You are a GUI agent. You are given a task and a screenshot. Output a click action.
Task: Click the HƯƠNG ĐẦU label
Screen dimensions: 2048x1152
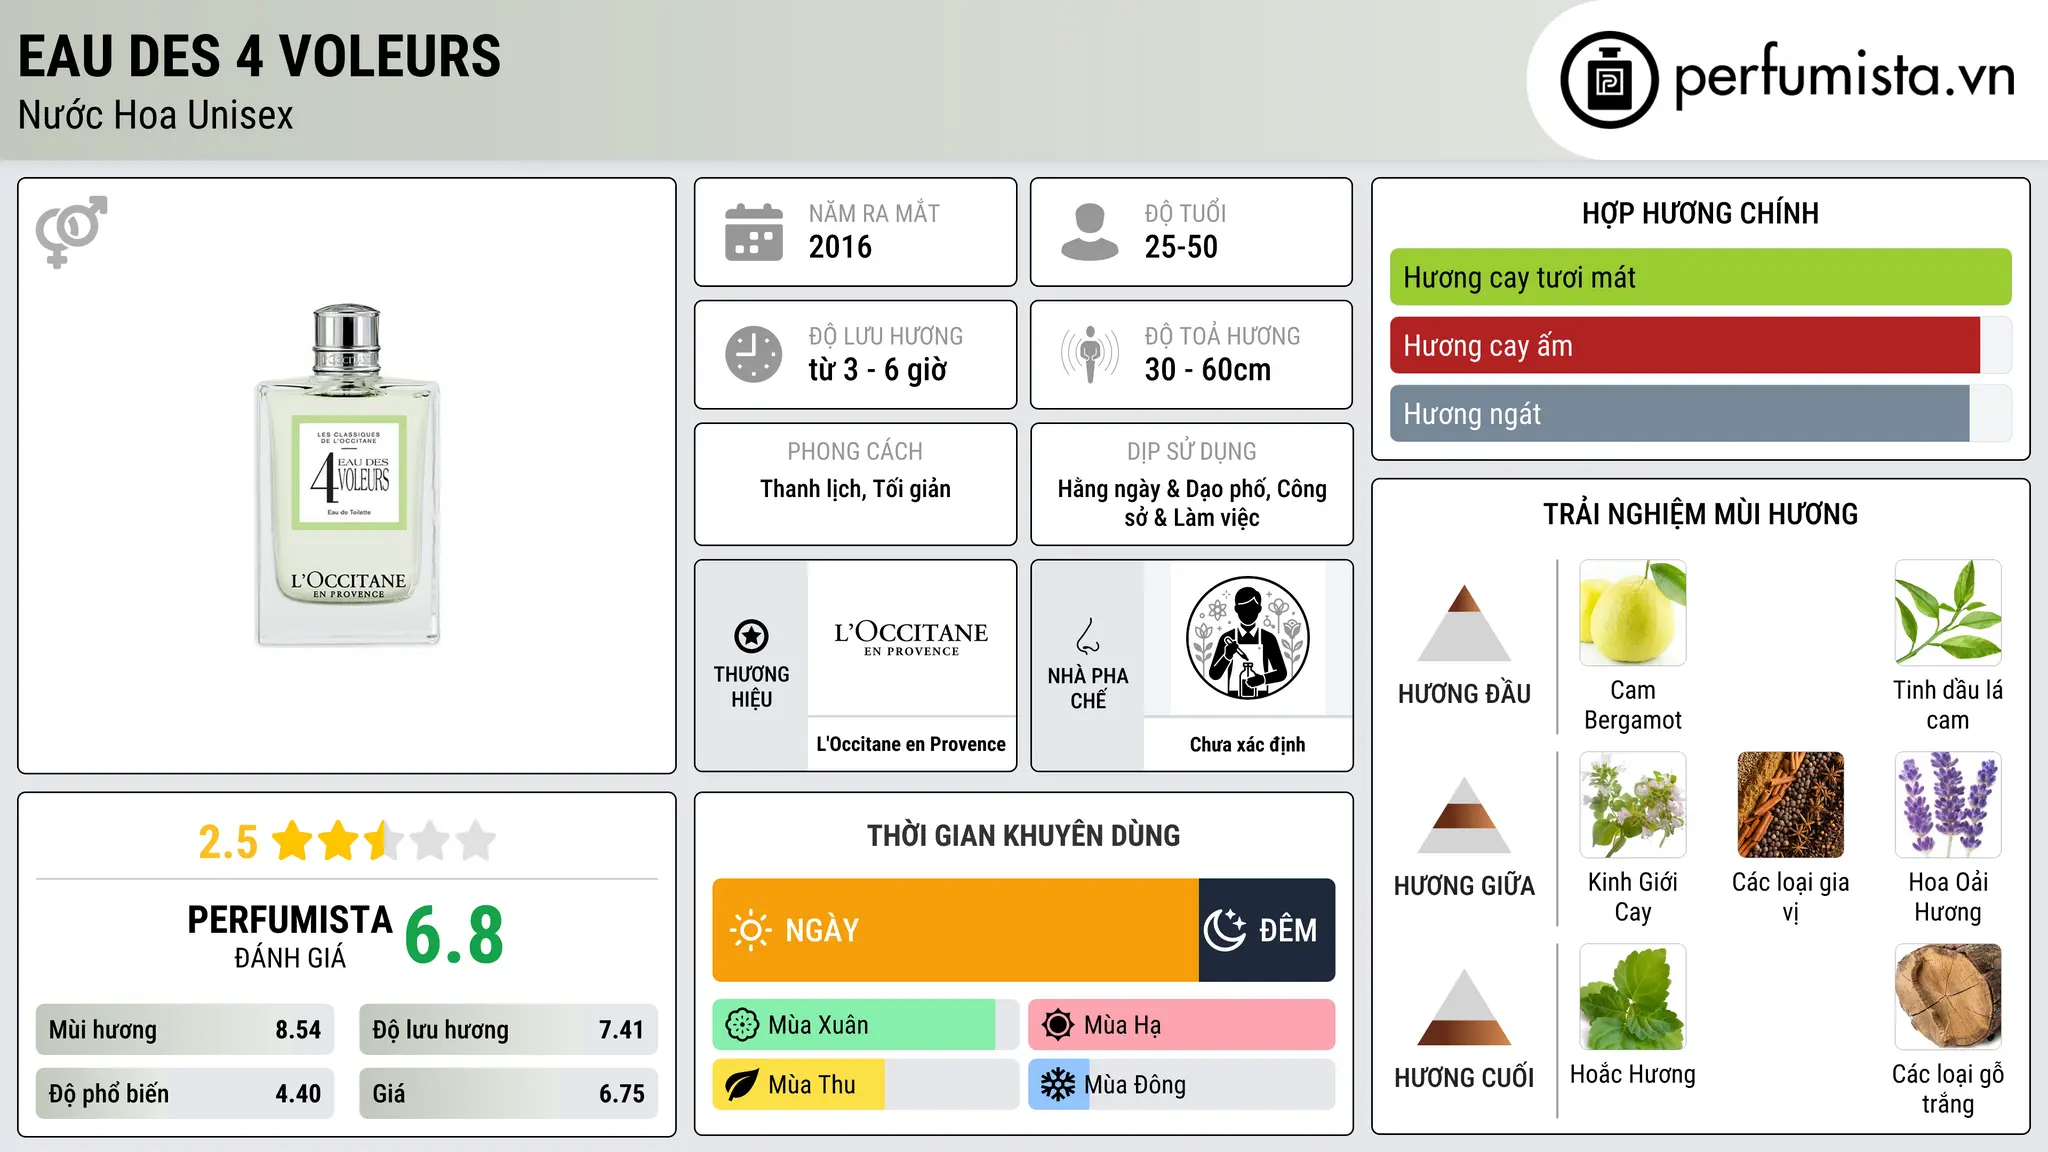[x=1464, y=694]
